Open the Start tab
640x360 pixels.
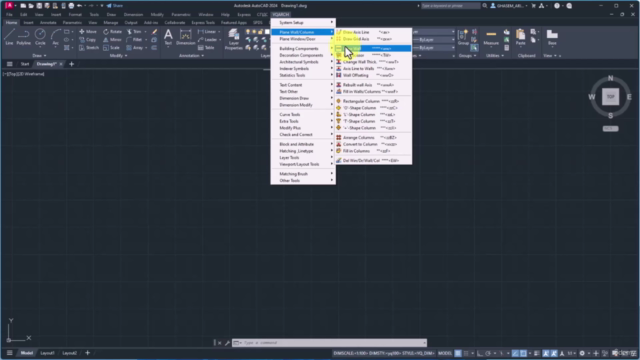tap(25, 64)
